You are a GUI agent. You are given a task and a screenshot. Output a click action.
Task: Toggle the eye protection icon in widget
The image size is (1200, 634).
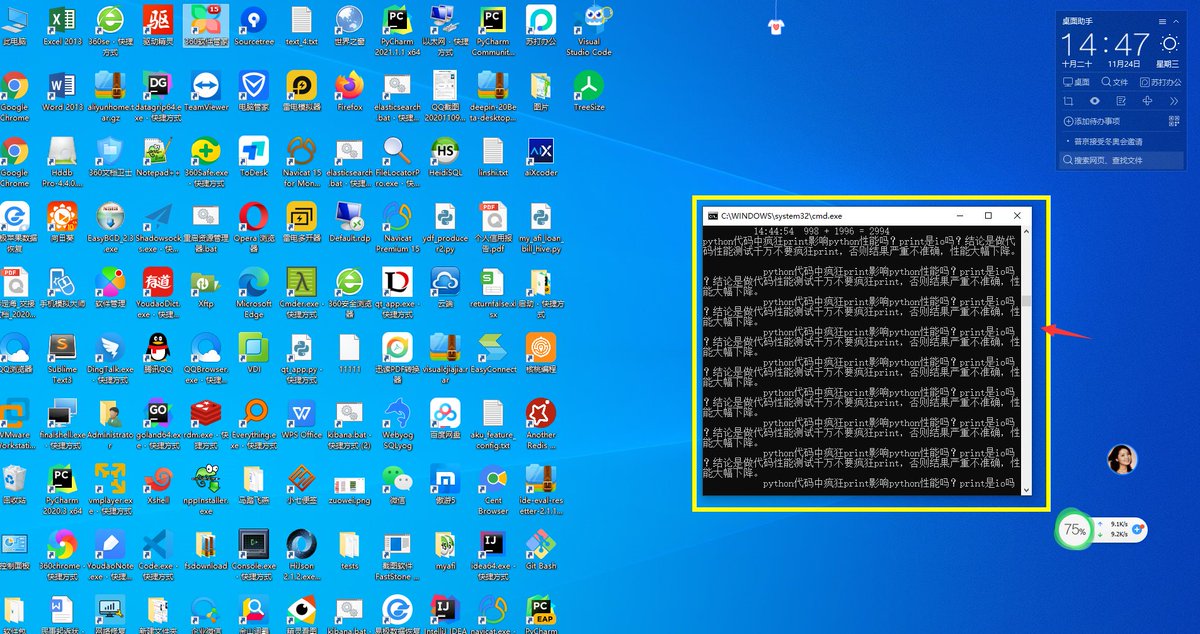click(1095, 101)
